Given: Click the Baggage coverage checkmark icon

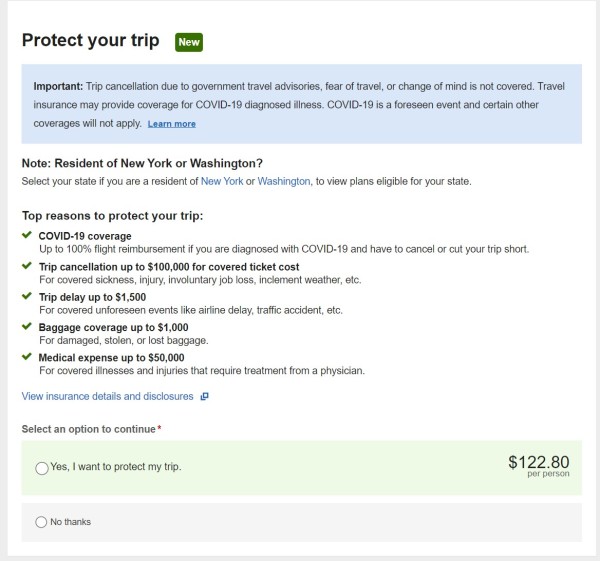Looking at the screenshot, I should (x=27, y=327).
